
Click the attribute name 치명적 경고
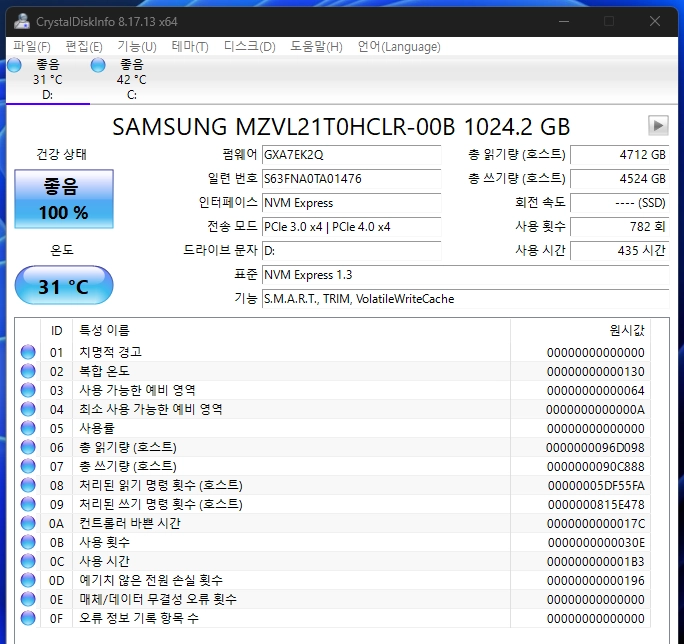tap(110, 352)
